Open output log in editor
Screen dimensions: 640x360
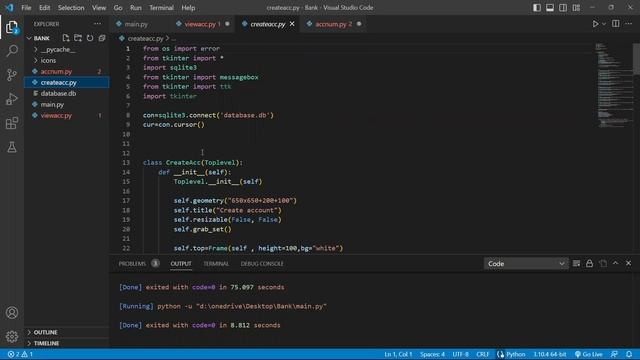coord(603,264)
